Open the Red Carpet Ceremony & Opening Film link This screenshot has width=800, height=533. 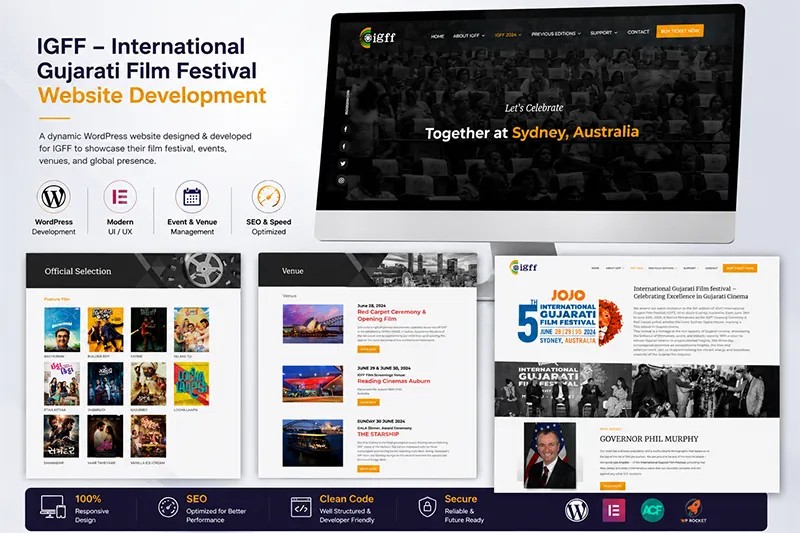tap(391, 315)
